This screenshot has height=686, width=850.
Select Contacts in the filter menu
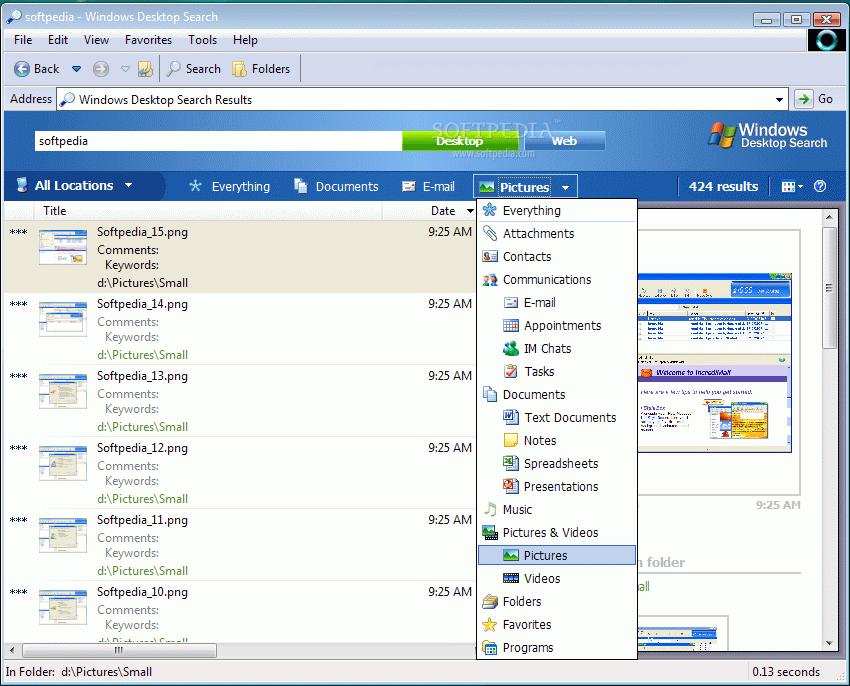(x=557, y=257)
